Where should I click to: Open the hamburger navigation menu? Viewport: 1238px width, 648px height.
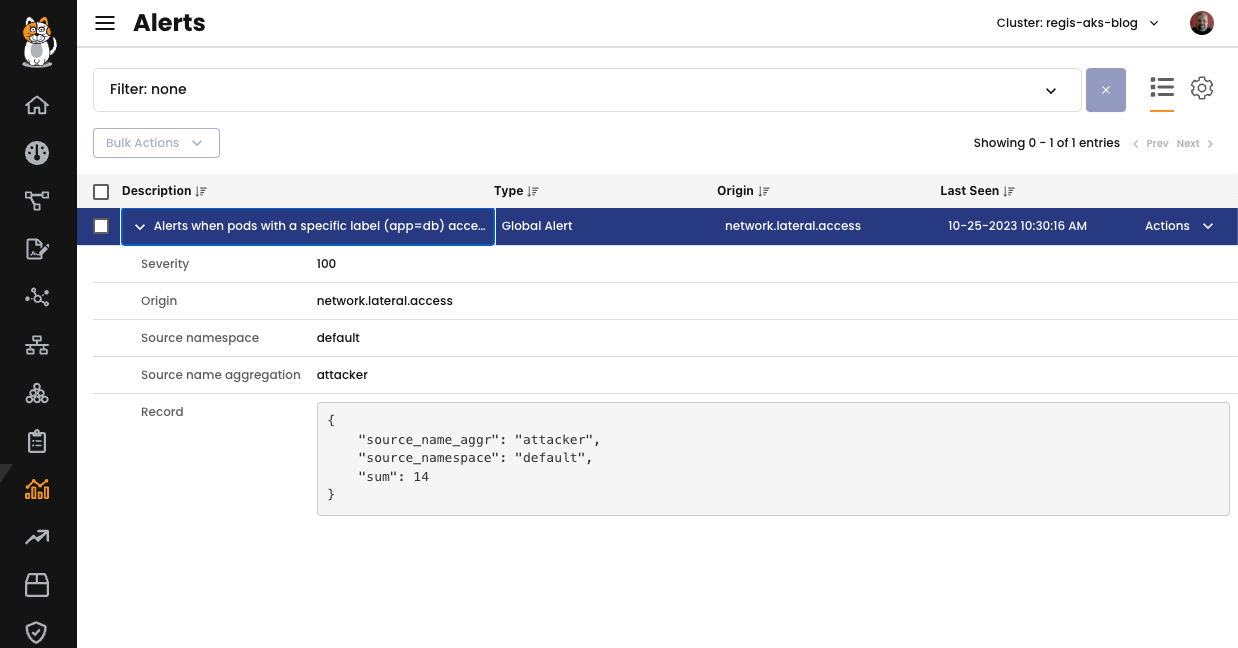pyautogui.click(x=105, y=23)
